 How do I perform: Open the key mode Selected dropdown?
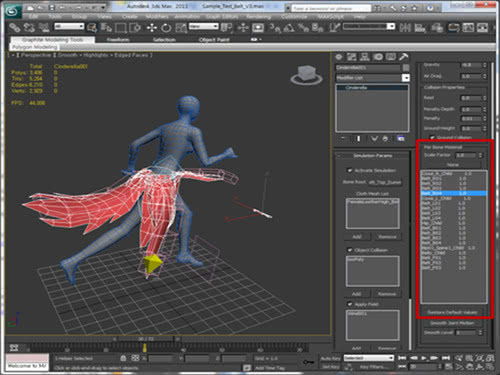pyautogui.click(x=369, y=358)
